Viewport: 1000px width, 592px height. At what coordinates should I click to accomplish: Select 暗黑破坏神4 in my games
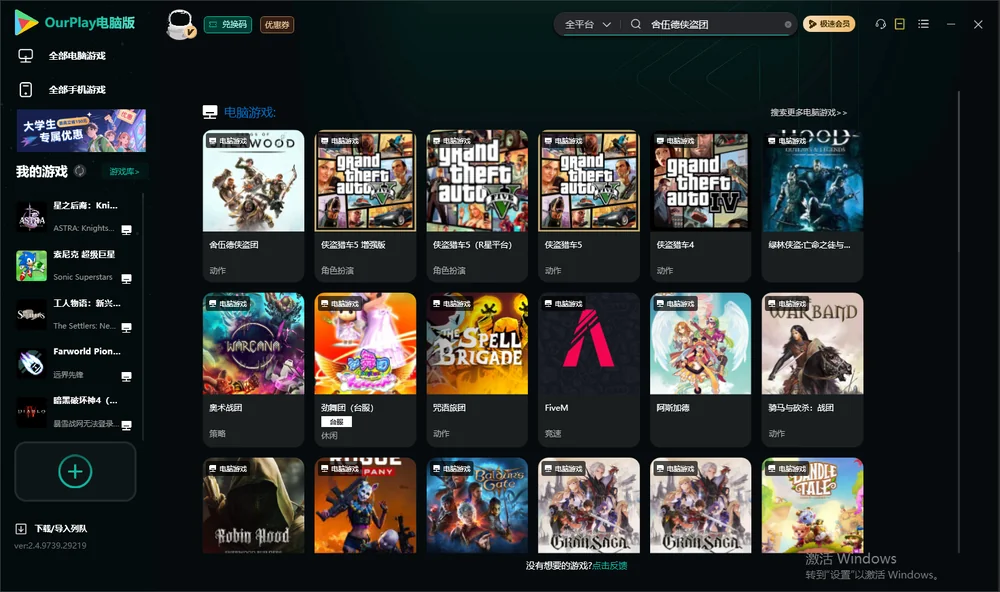tap(75, 412)
